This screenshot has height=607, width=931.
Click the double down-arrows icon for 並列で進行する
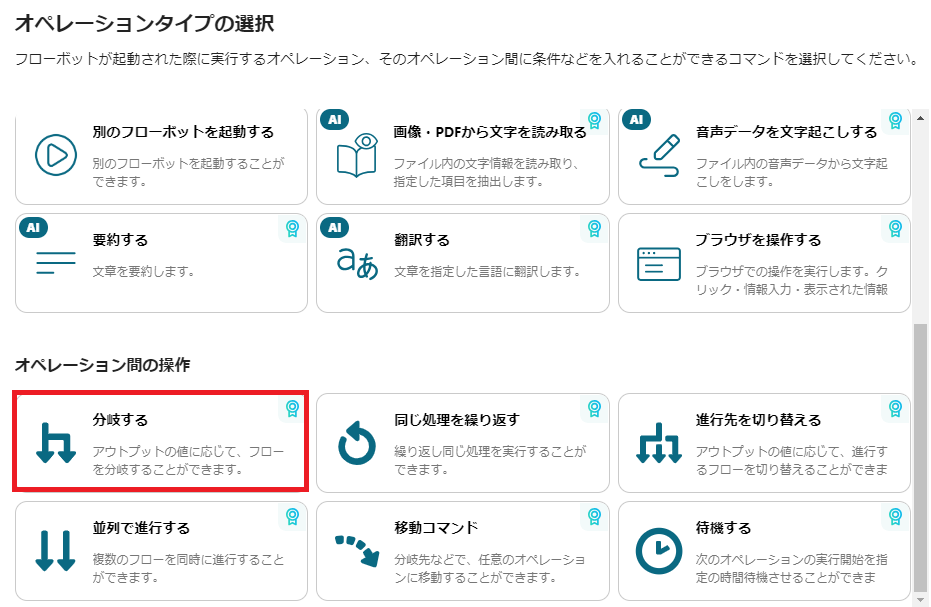click(56, 551)
